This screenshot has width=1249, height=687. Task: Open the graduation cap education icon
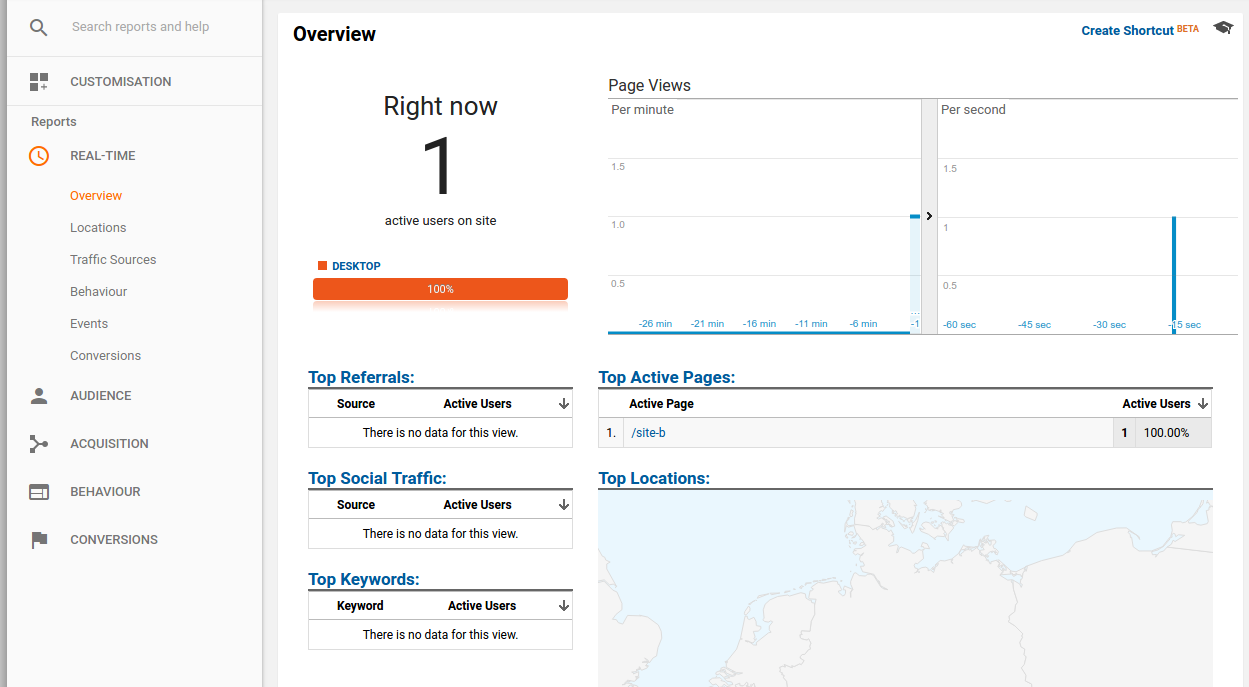[1223, 28]
